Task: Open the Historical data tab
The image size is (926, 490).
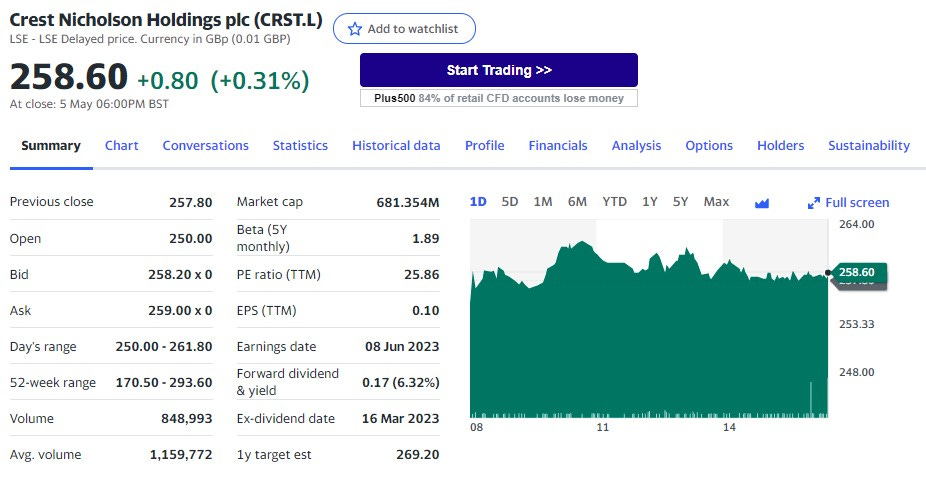Action: (396, 146)
